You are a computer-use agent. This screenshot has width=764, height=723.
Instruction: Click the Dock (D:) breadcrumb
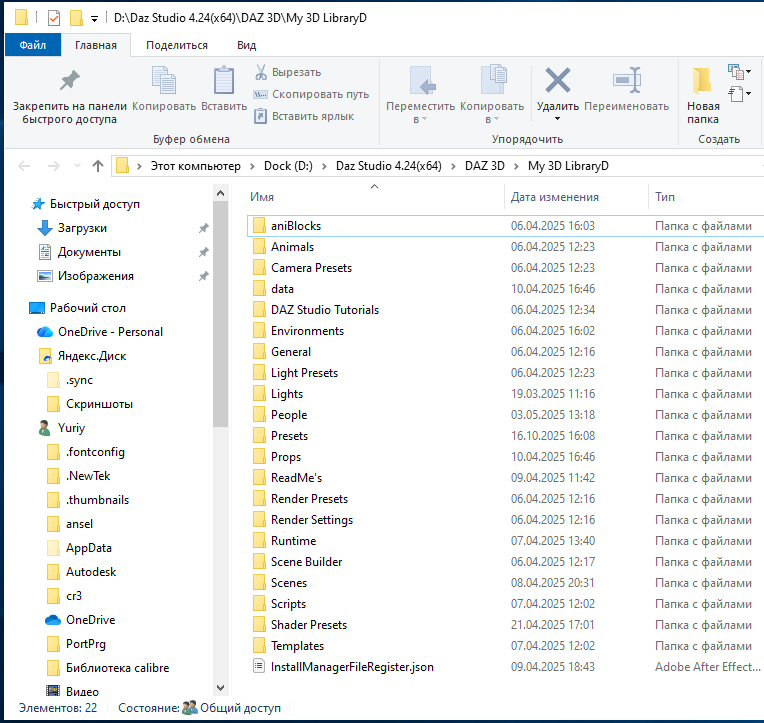click(288, 166)
